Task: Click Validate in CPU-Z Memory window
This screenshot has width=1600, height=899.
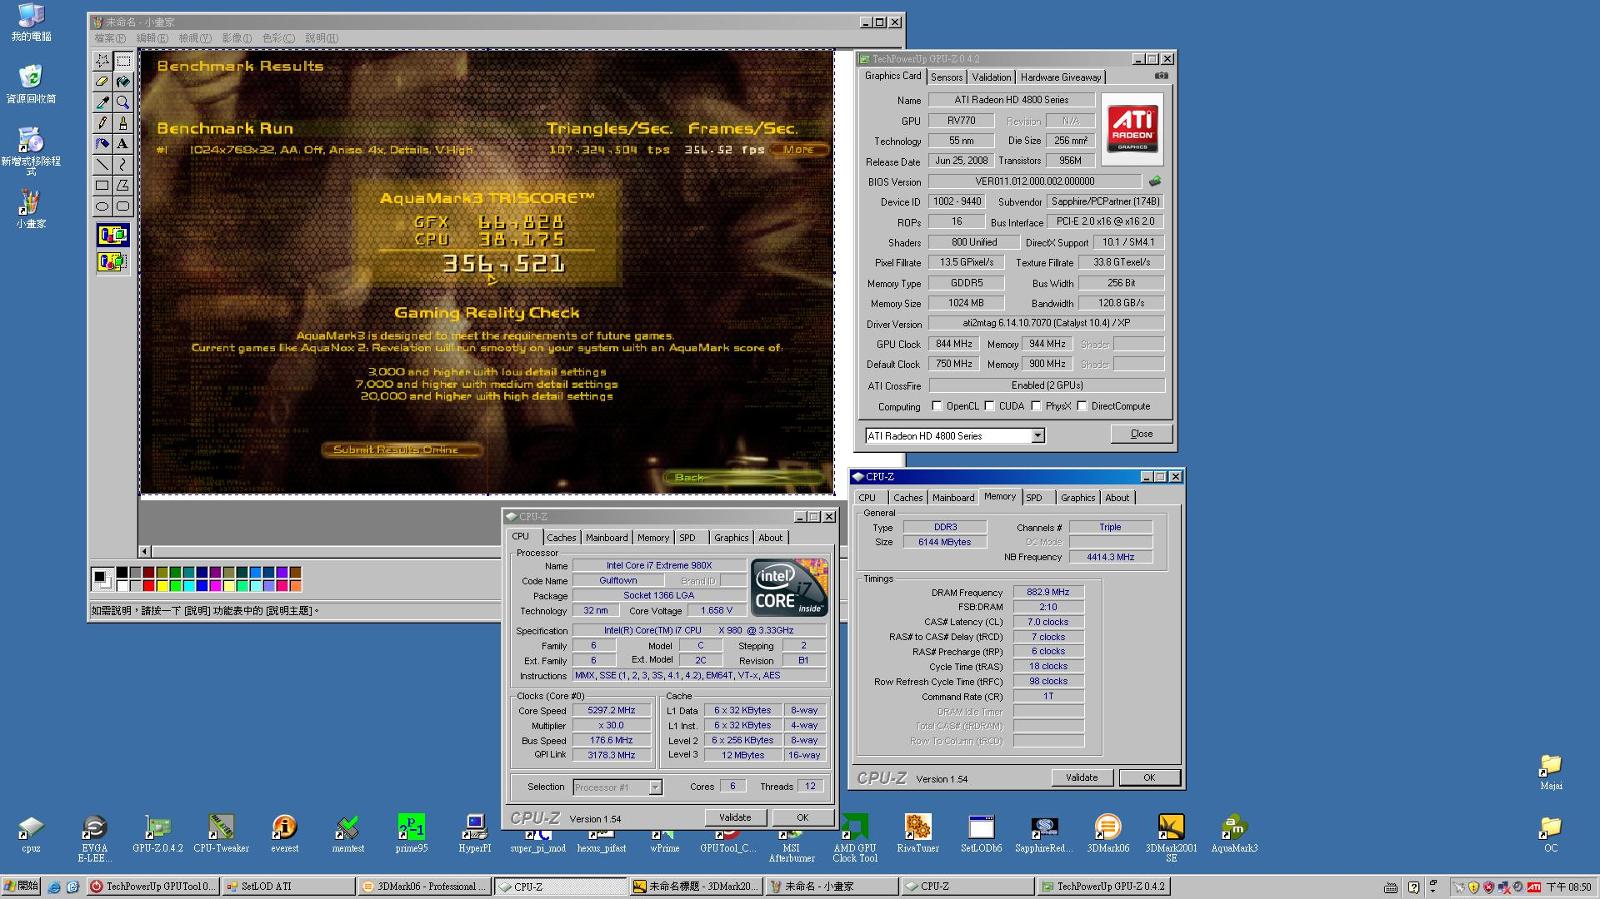Action: [x=1082, y=777]
